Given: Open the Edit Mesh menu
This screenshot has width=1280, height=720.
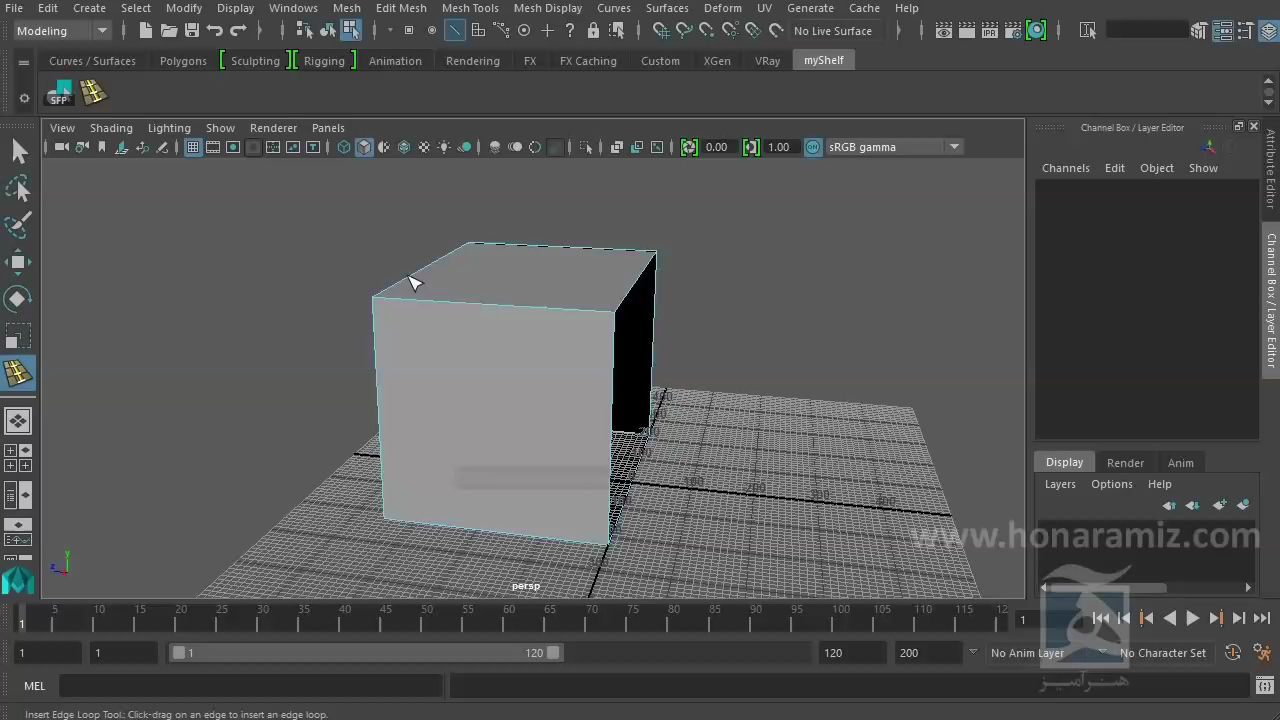Looking at the screenshot, I should pyautogui.click(x=401, y=8).
